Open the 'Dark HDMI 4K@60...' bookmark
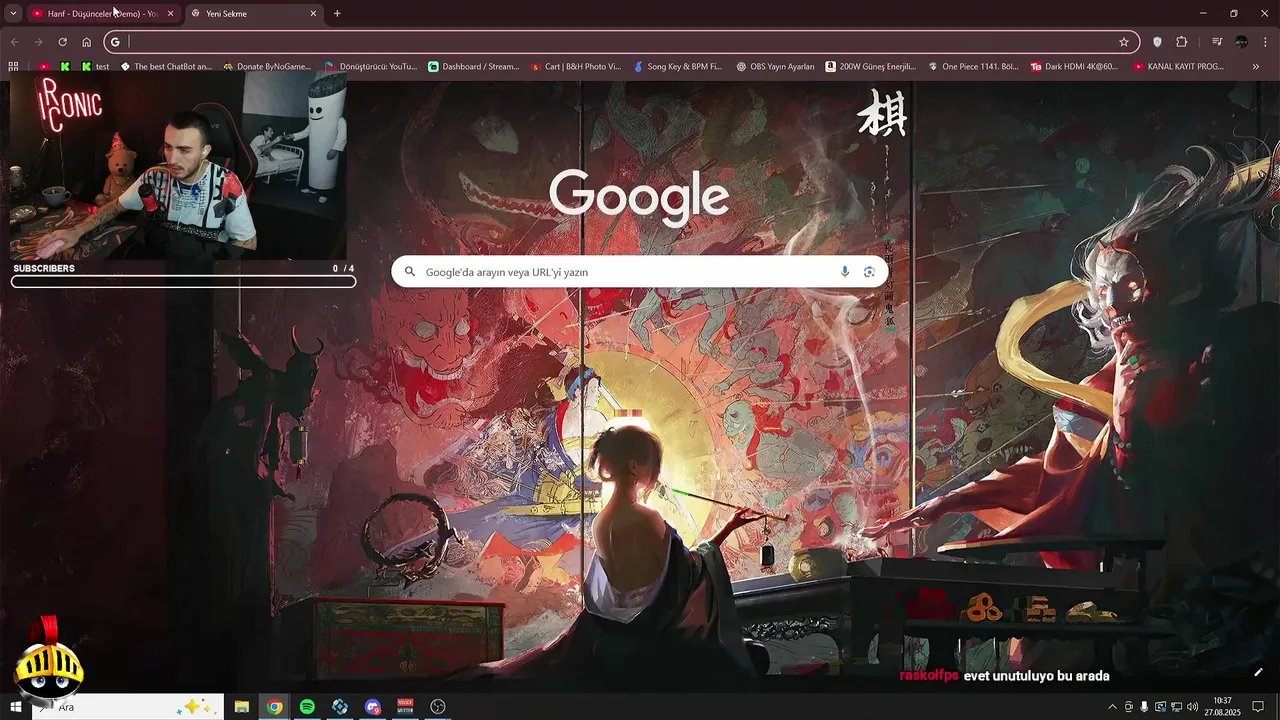The width and height of the screenshot is (1280, 720). (x=1075, y=67)
